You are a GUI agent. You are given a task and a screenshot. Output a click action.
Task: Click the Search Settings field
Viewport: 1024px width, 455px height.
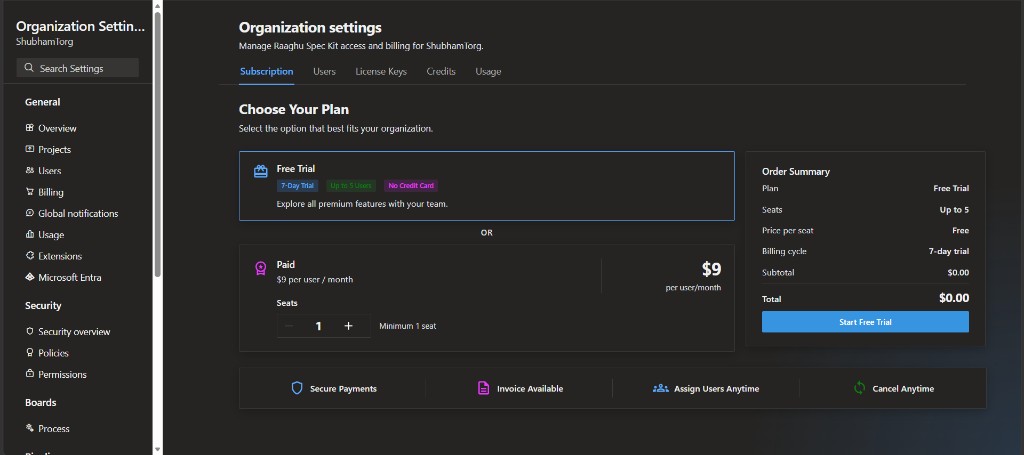point(78,68)
